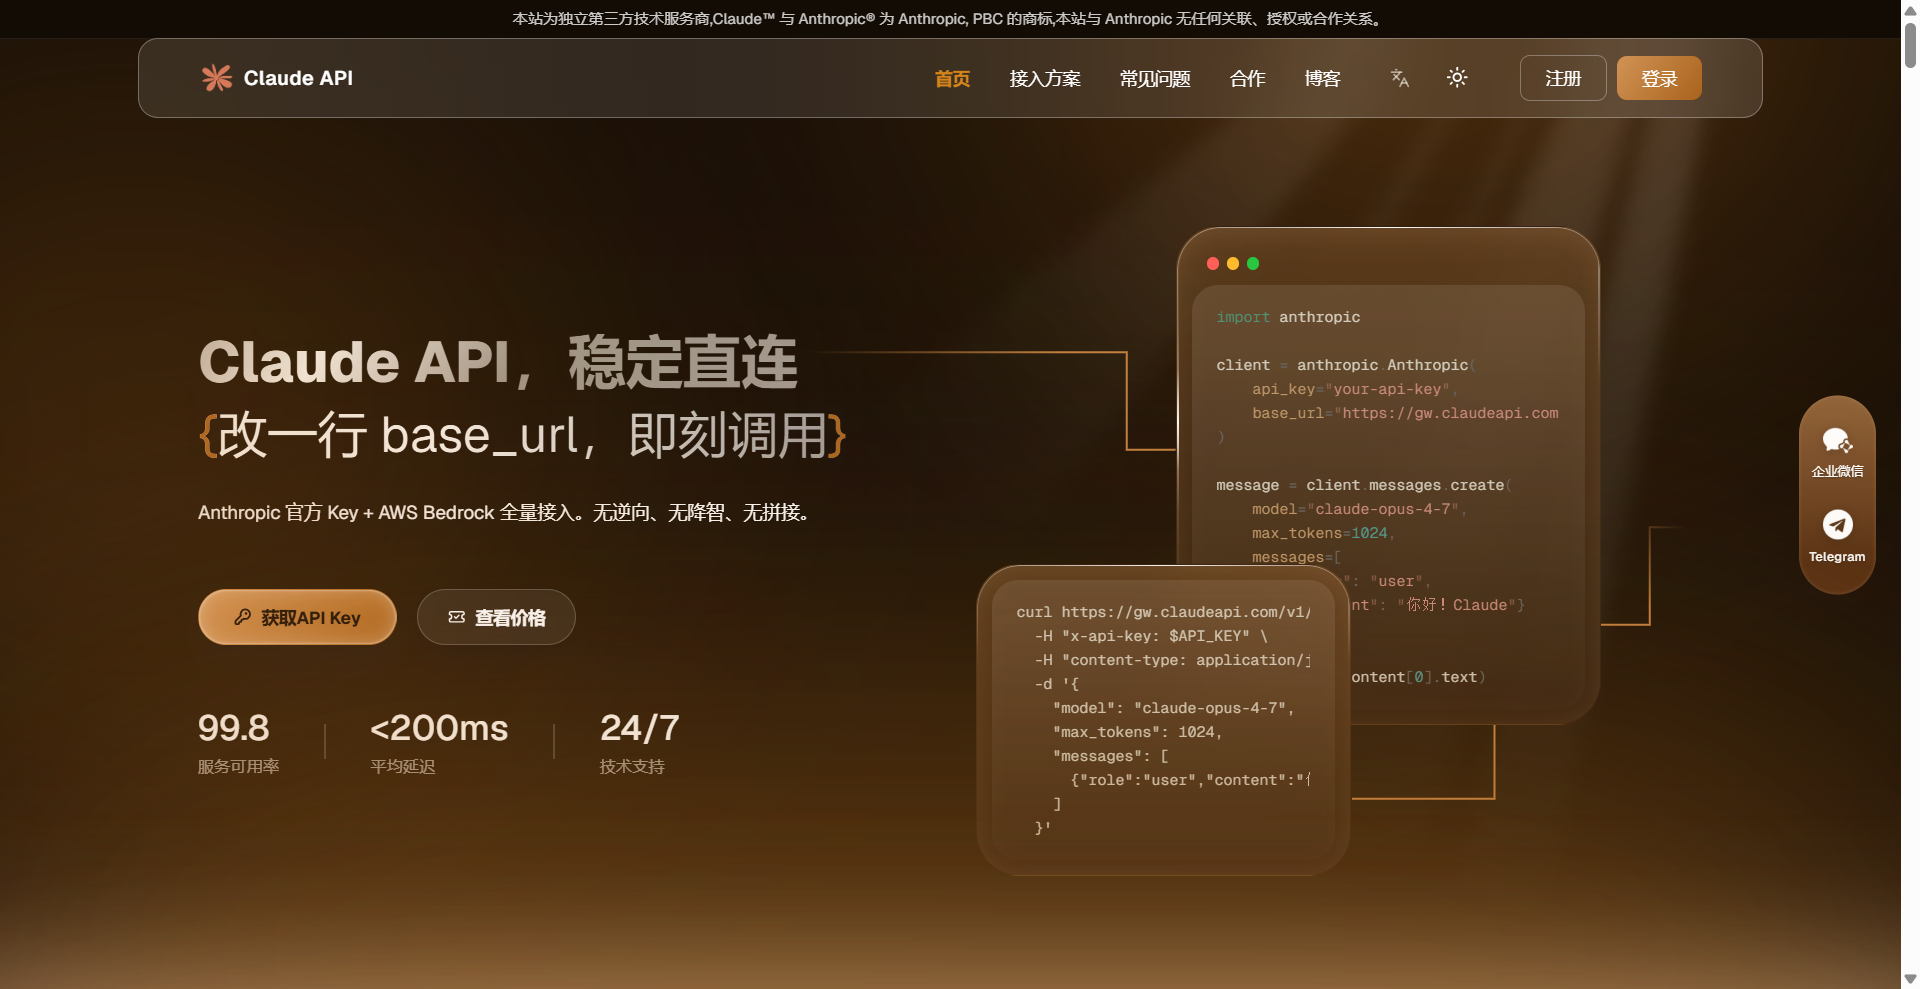
Task: Open the 接入方案 nav item
Action: tap(1045, 79)
